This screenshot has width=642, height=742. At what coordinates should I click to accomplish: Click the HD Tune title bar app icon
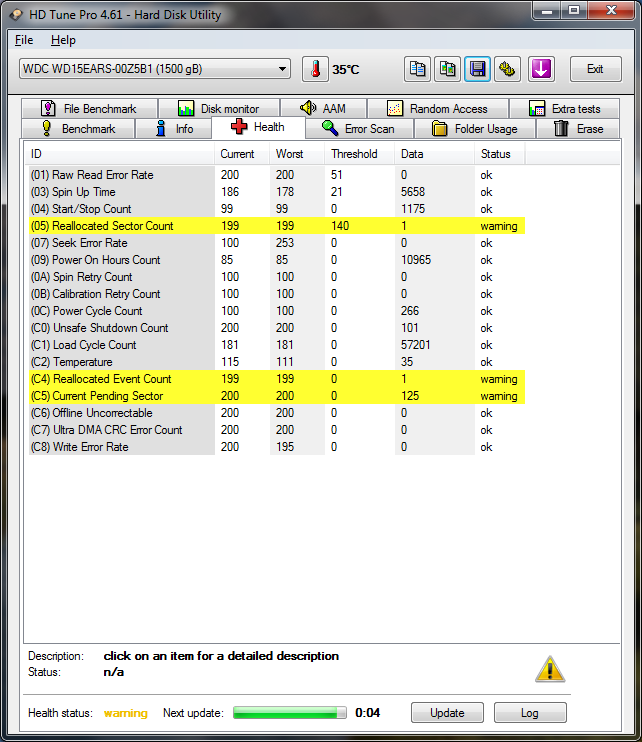(x=16, y=15)
